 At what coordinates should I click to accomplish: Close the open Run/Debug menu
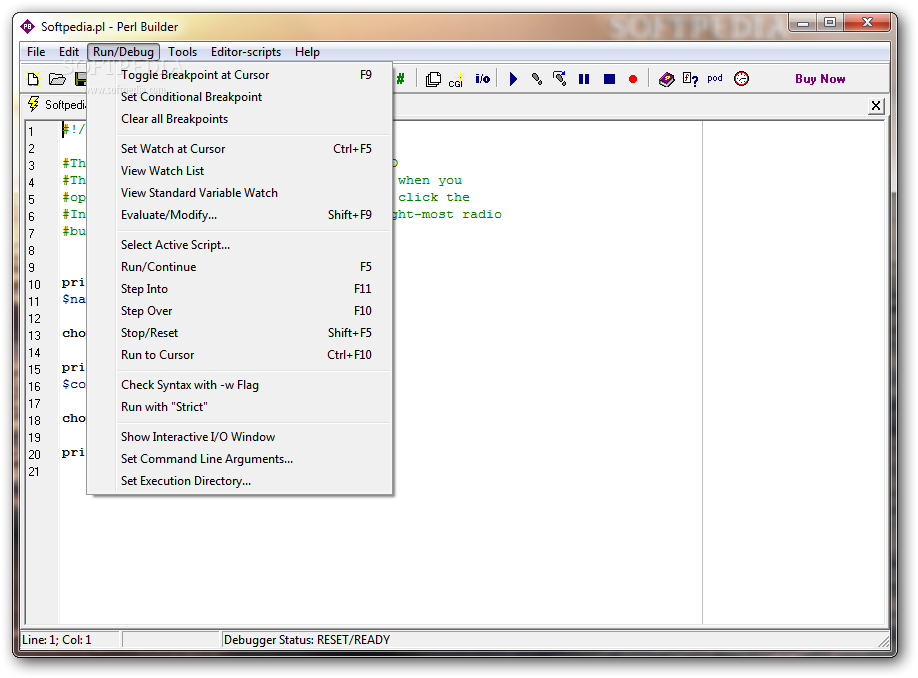123,52
